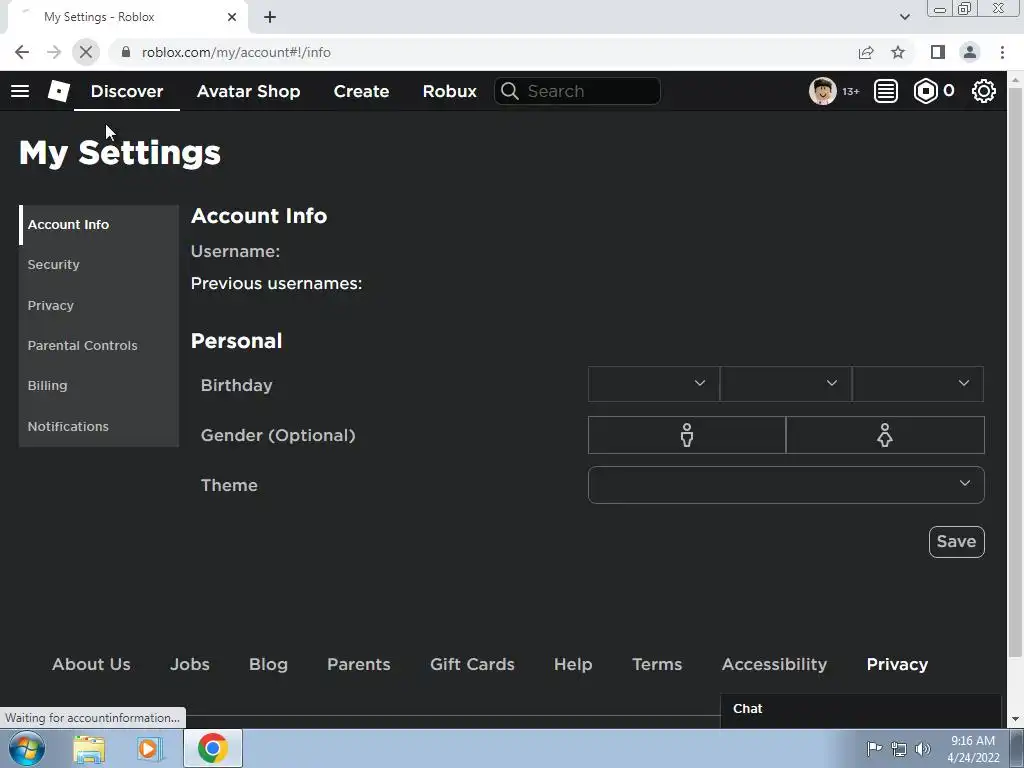The width and height of the screenshot is (1024, 768).
Task: Click the Roblox logo icon
Action: point(59,91)
